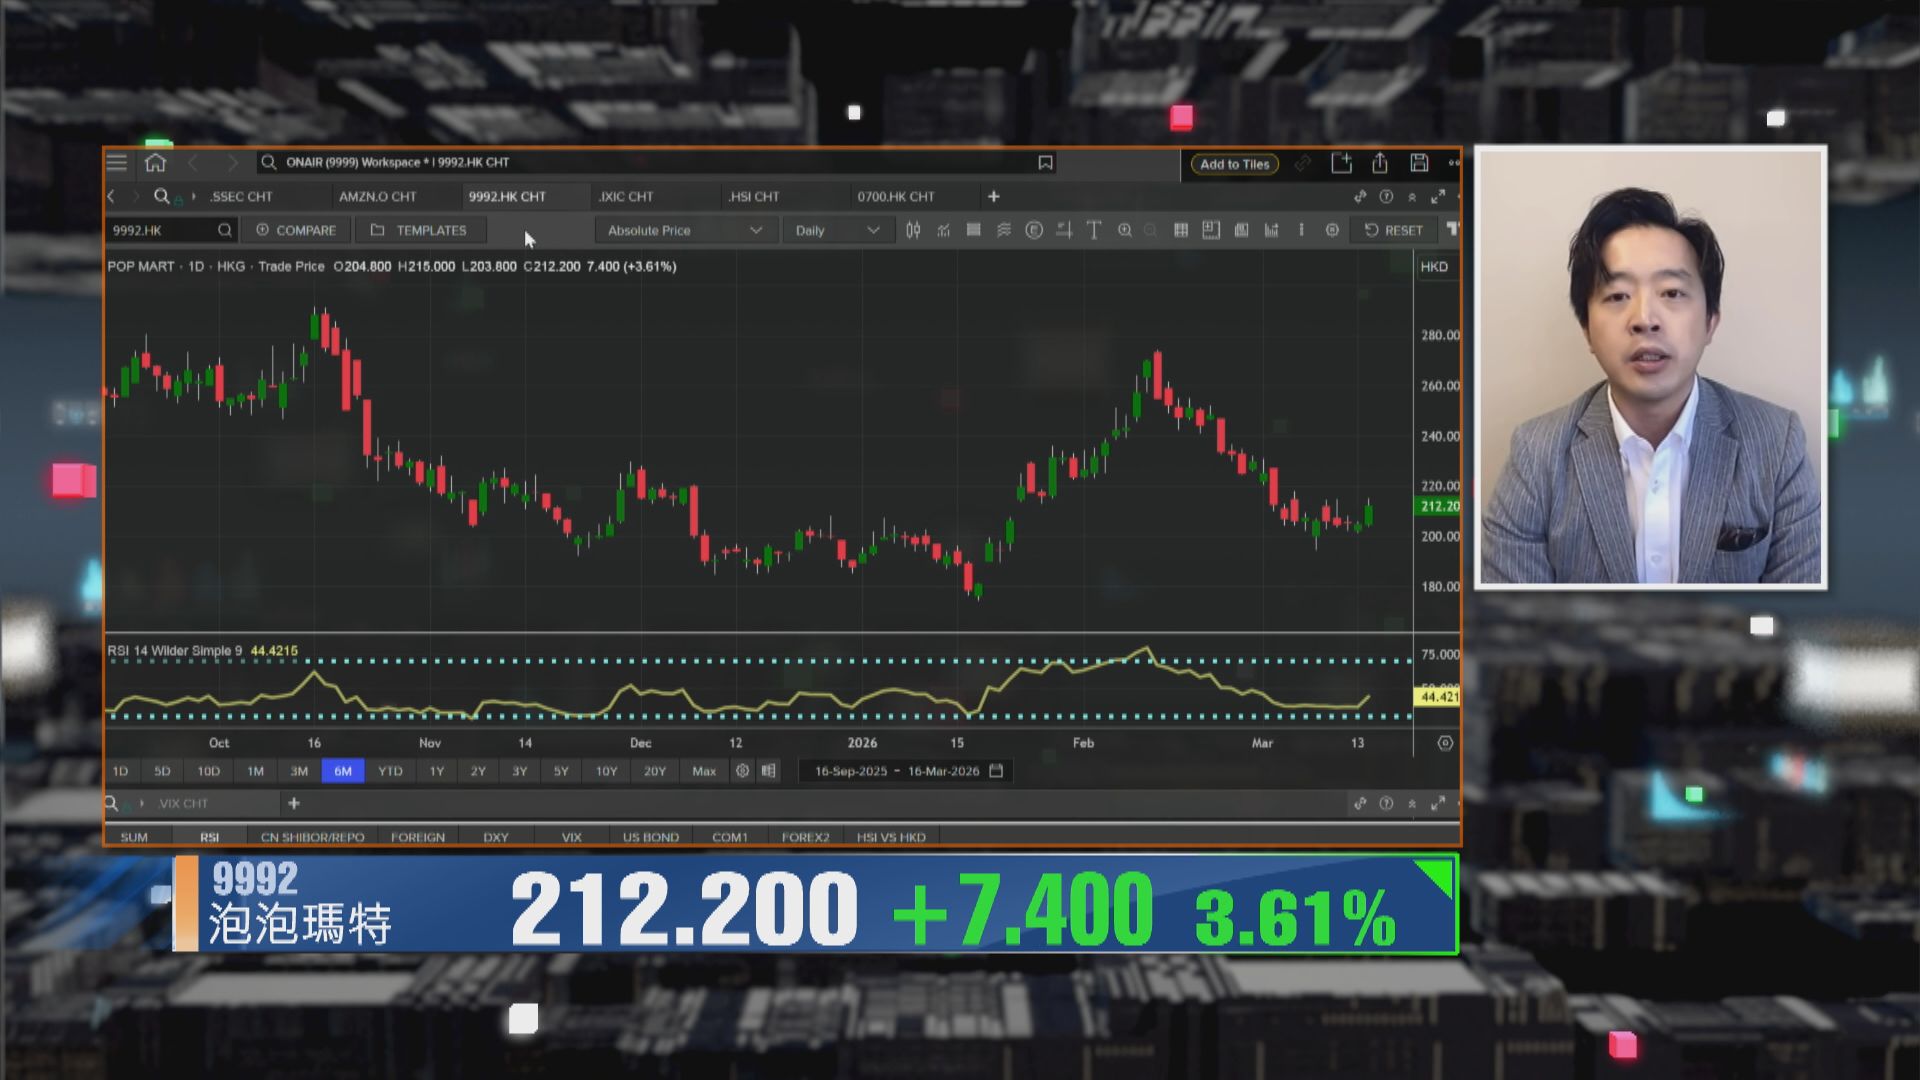
Task: Open the home icon
Action: click(x=155, y=163)
